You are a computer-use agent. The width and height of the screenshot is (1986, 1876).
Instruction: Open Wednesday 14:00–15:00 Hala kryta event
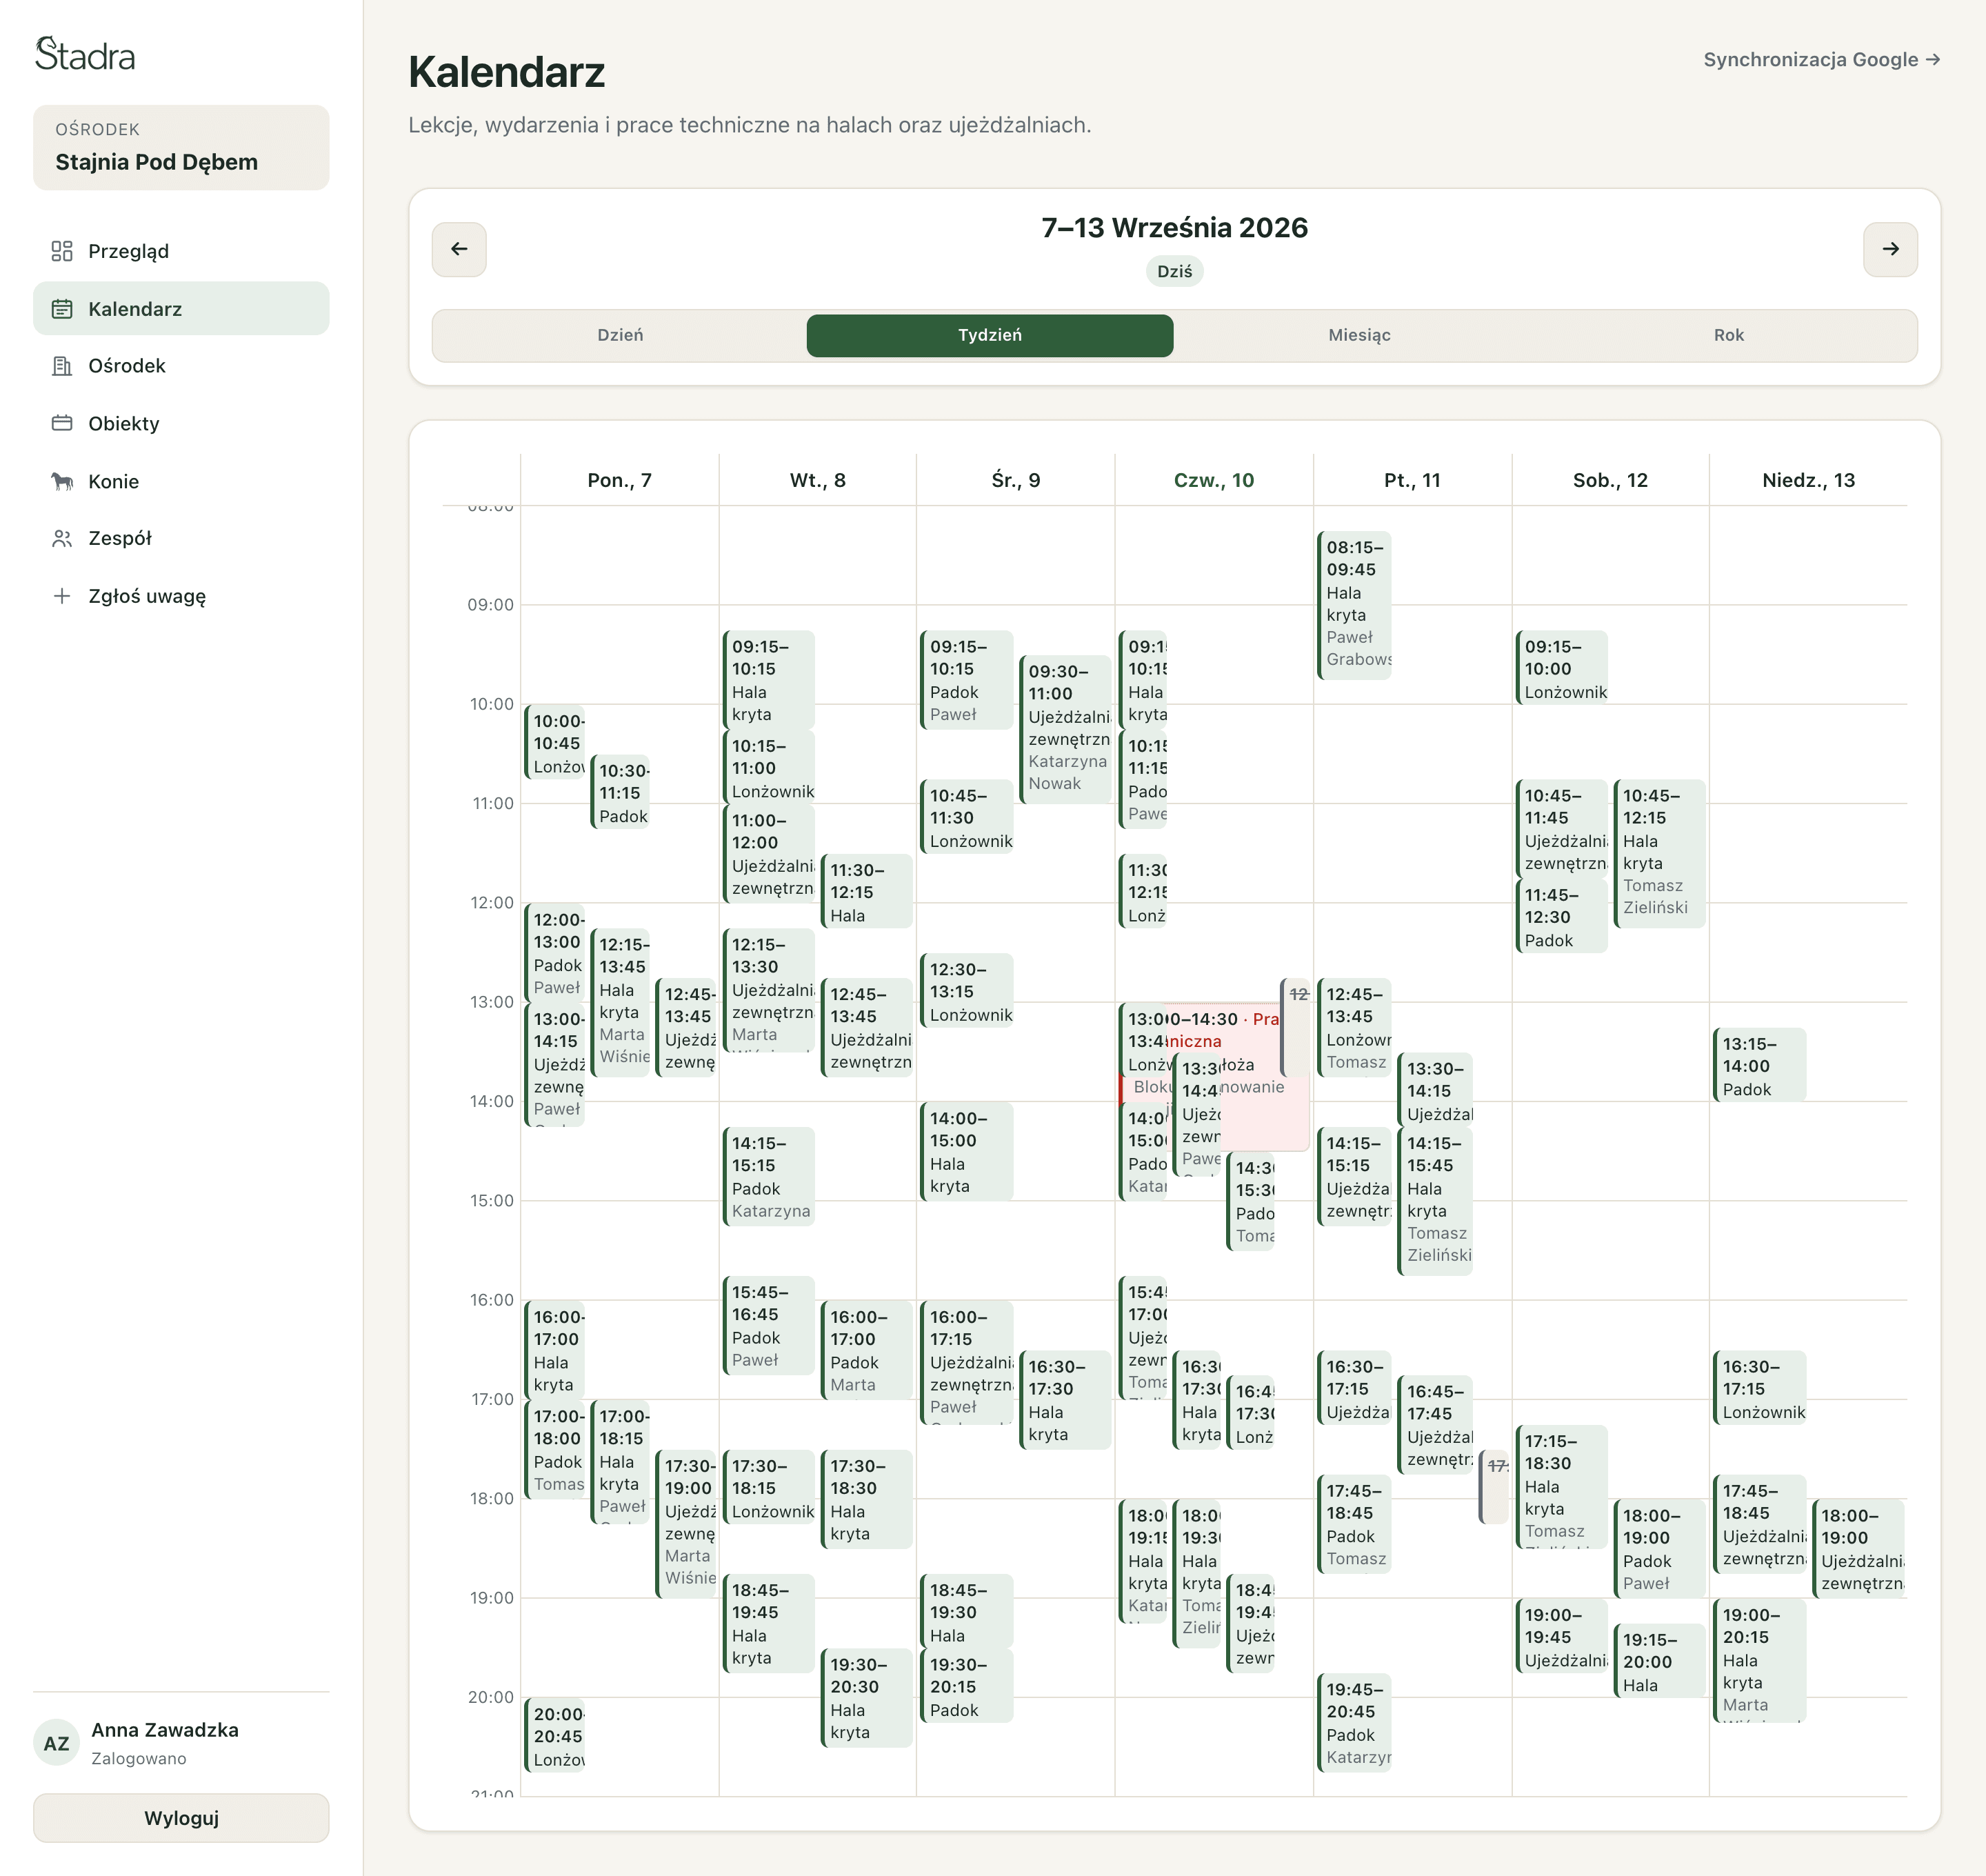966,1151
